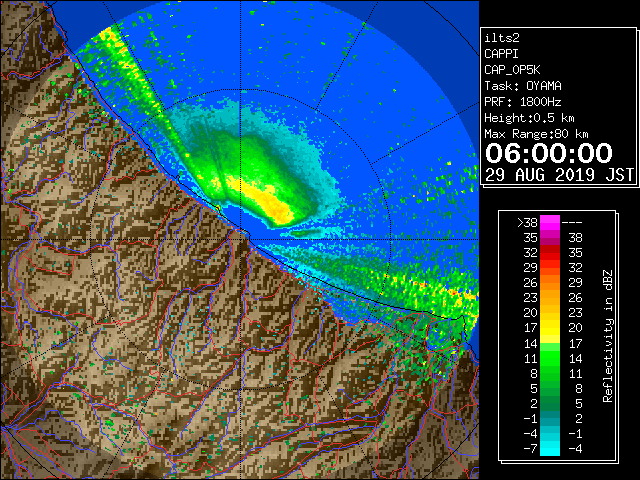This screenshot has width=640, height=480.
Task: Click the vertical "Reflectivity in dBZ" label
Action: (608, 336)
